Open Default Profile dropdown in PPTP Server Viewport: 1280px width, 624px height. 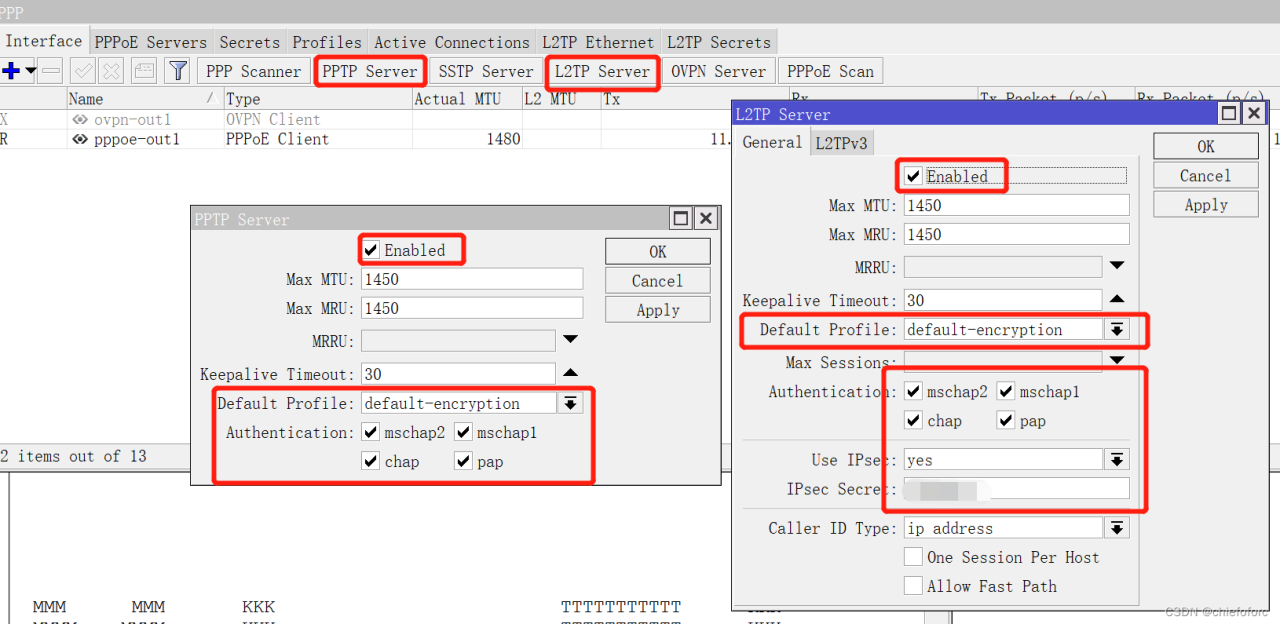[x=571, y=404]
